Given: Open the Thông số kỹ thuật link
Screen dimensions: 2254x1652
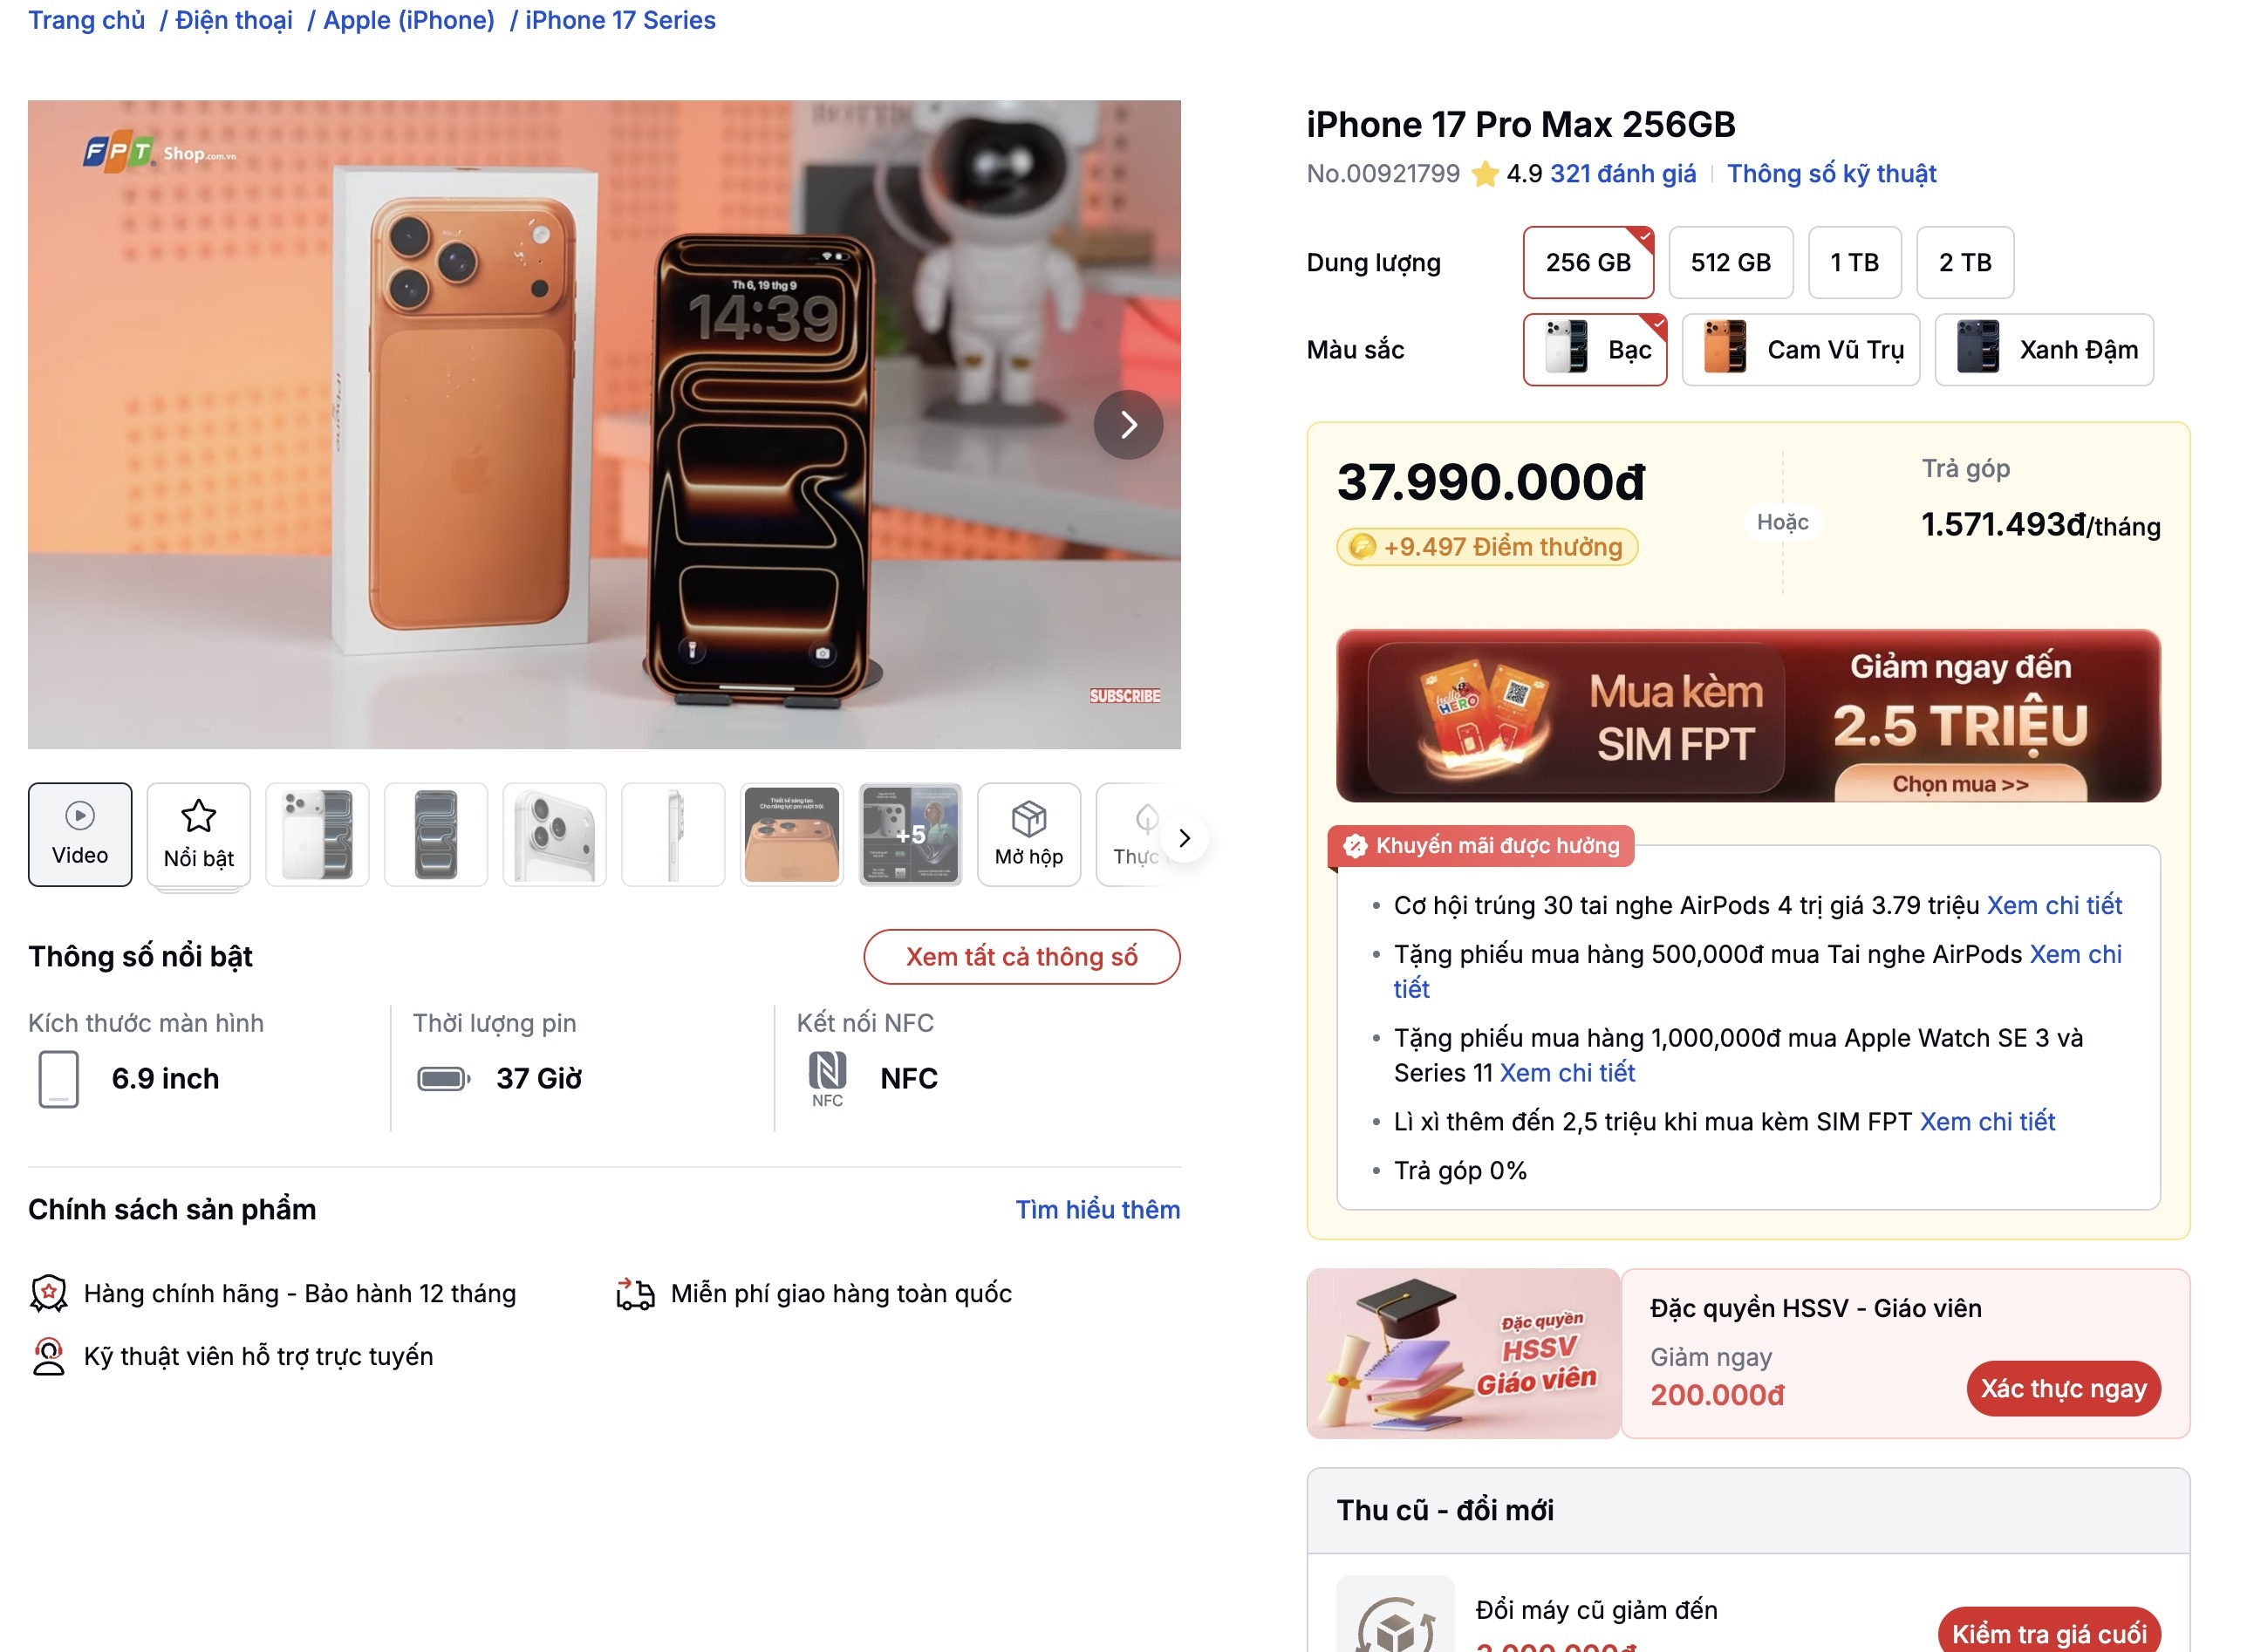Looking at the screenshot, I should [1831, 174].
